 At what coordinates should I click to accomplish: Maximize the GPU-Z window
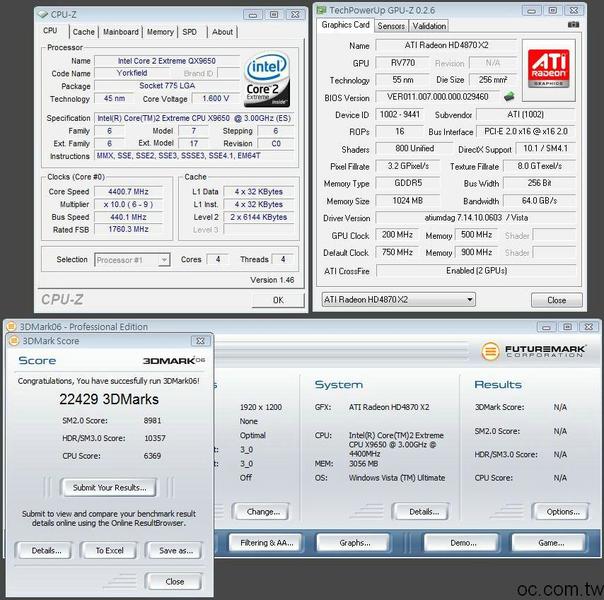(552, 10)
